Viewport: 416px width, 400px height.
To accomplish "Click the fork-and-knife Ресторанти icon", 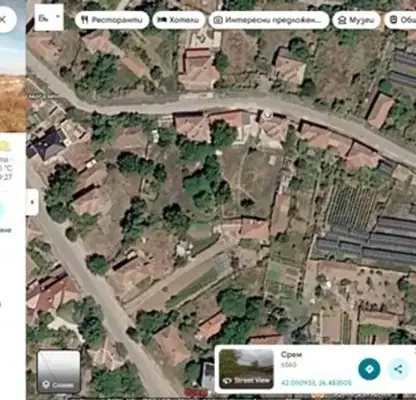I will coord(85,20).
